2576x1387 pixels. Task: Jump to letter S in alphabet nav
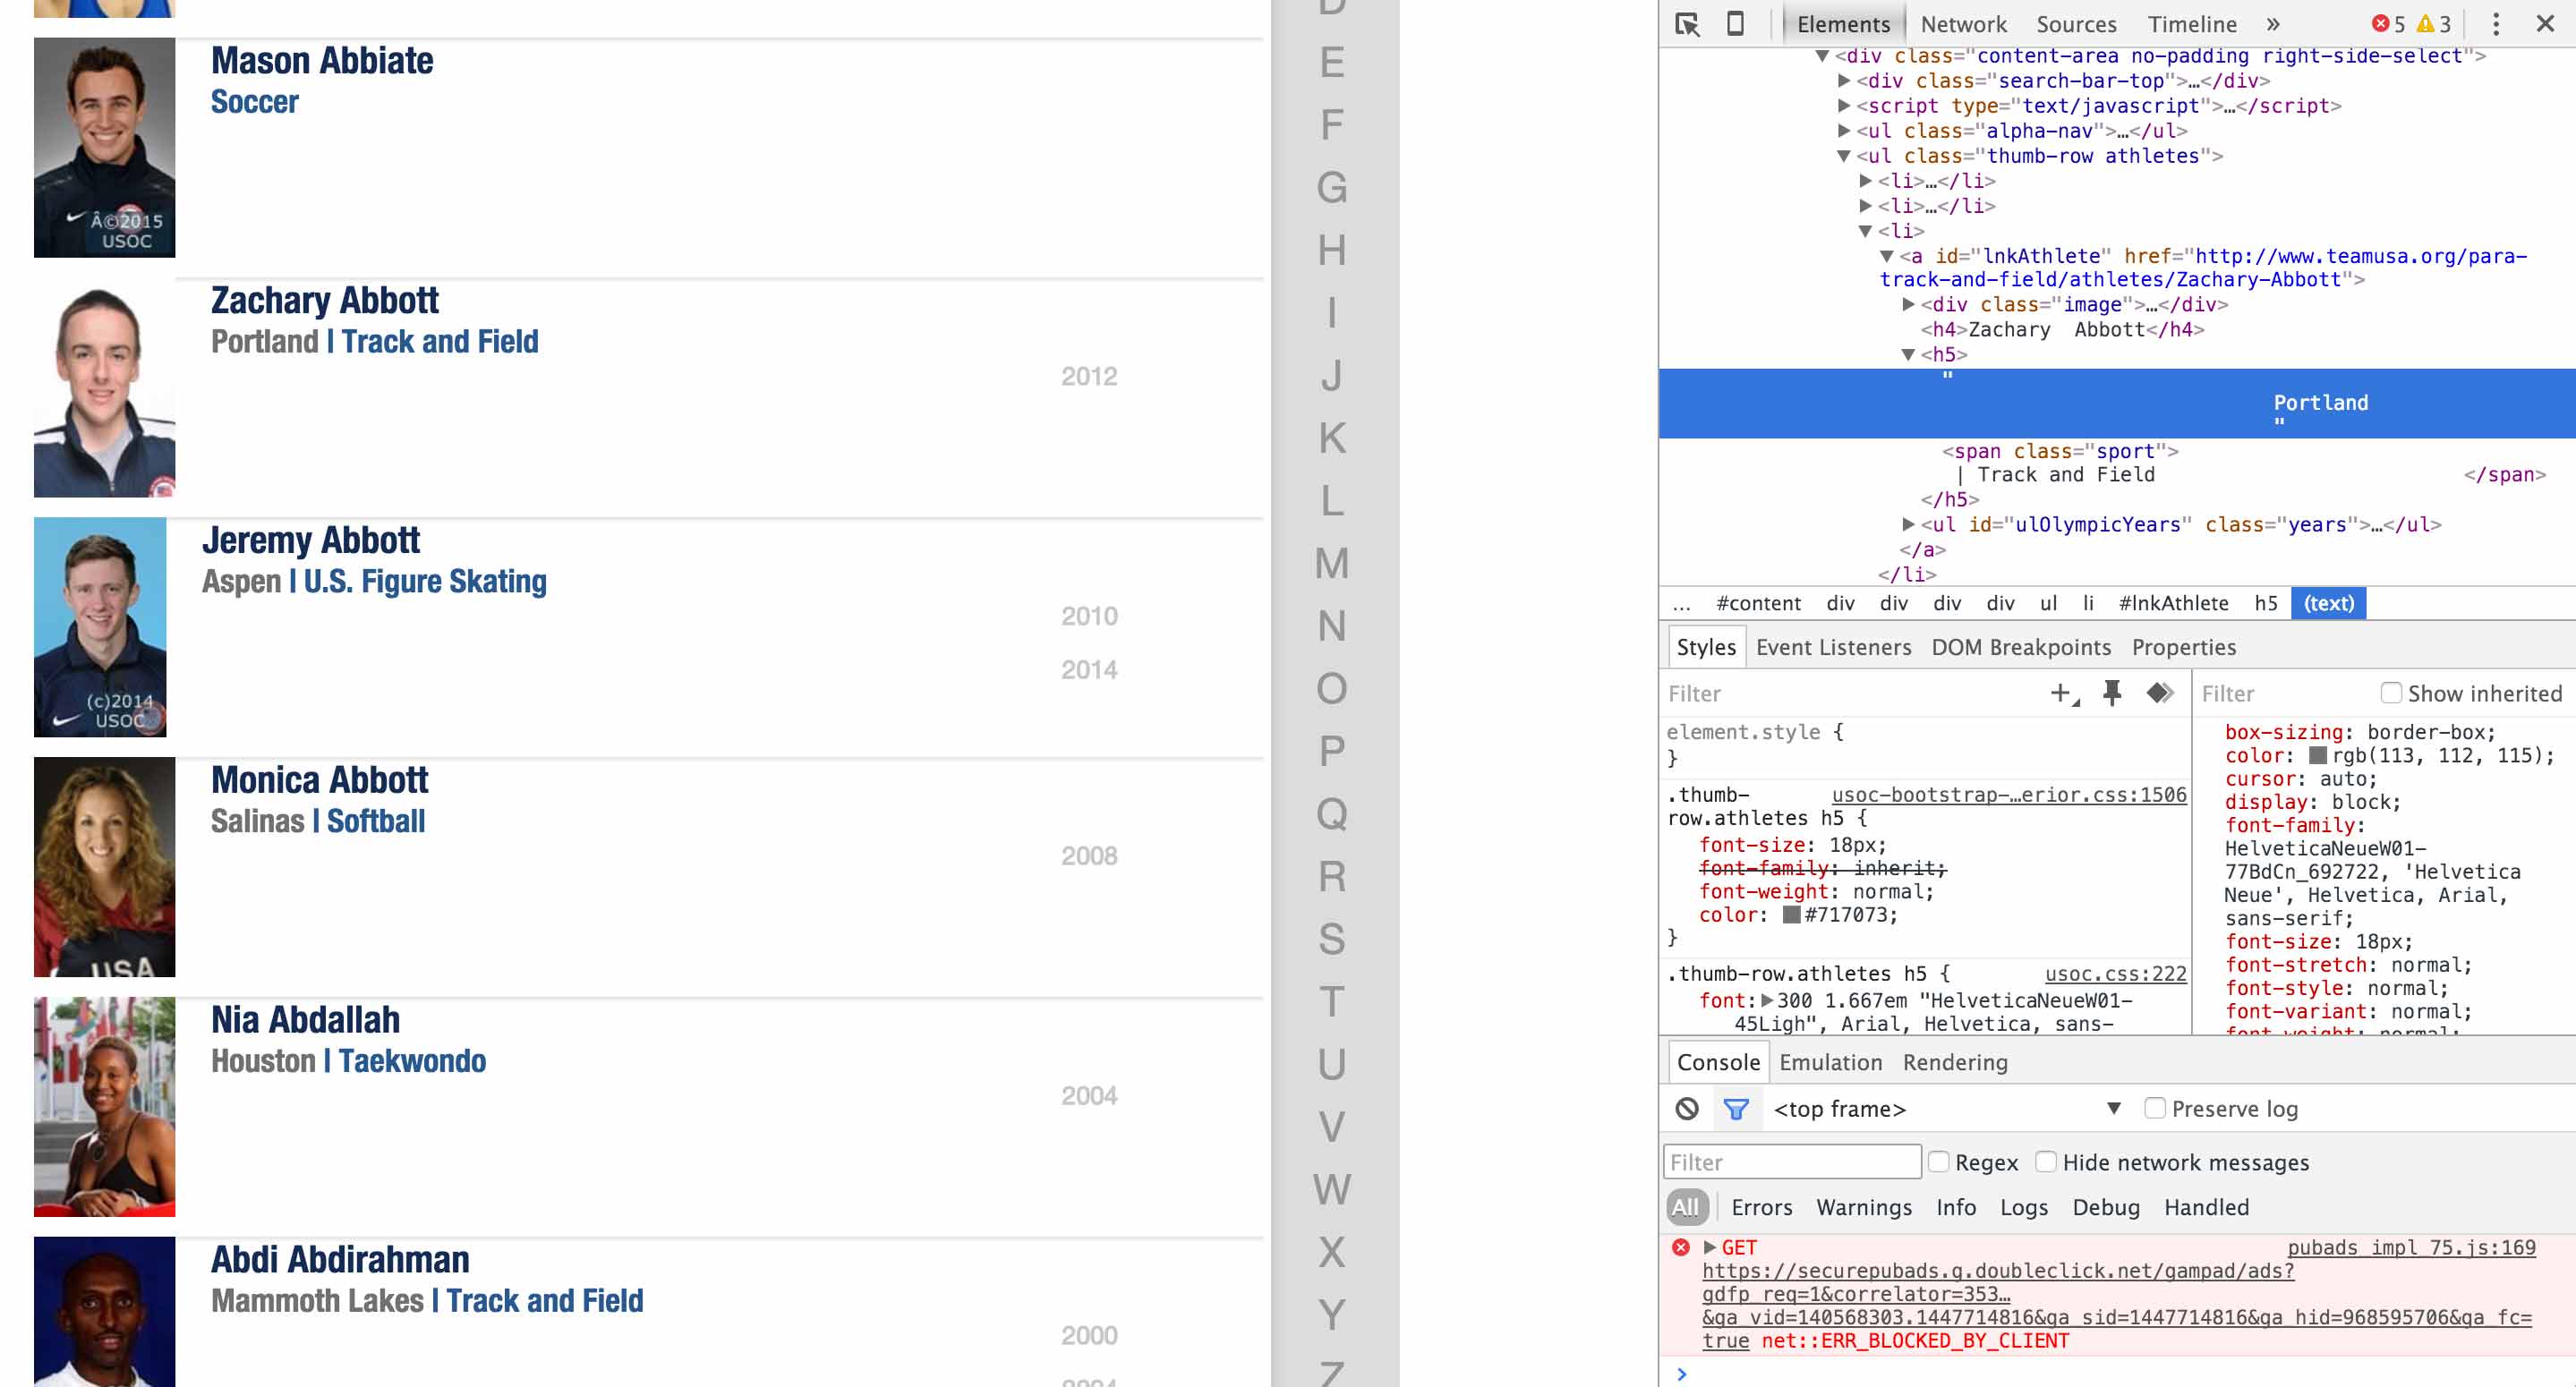point(1331,939)
